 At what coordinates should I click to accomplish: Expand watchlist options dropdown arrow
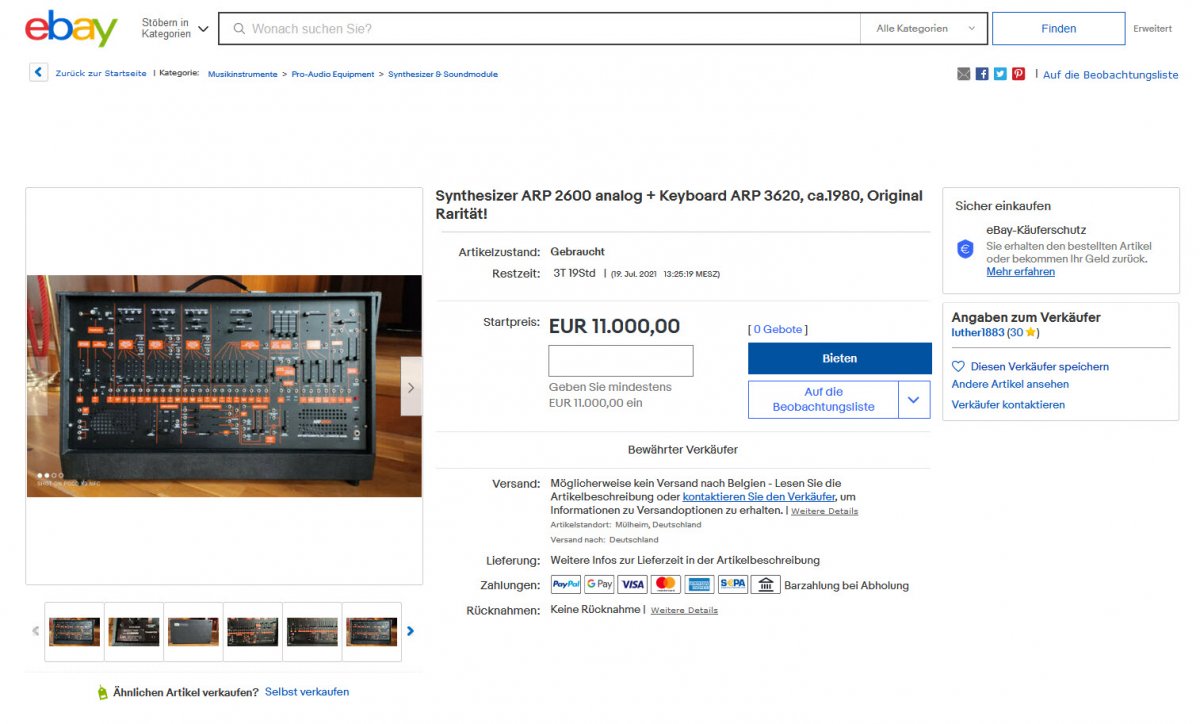pyautogui.click(x=914, y=399)
